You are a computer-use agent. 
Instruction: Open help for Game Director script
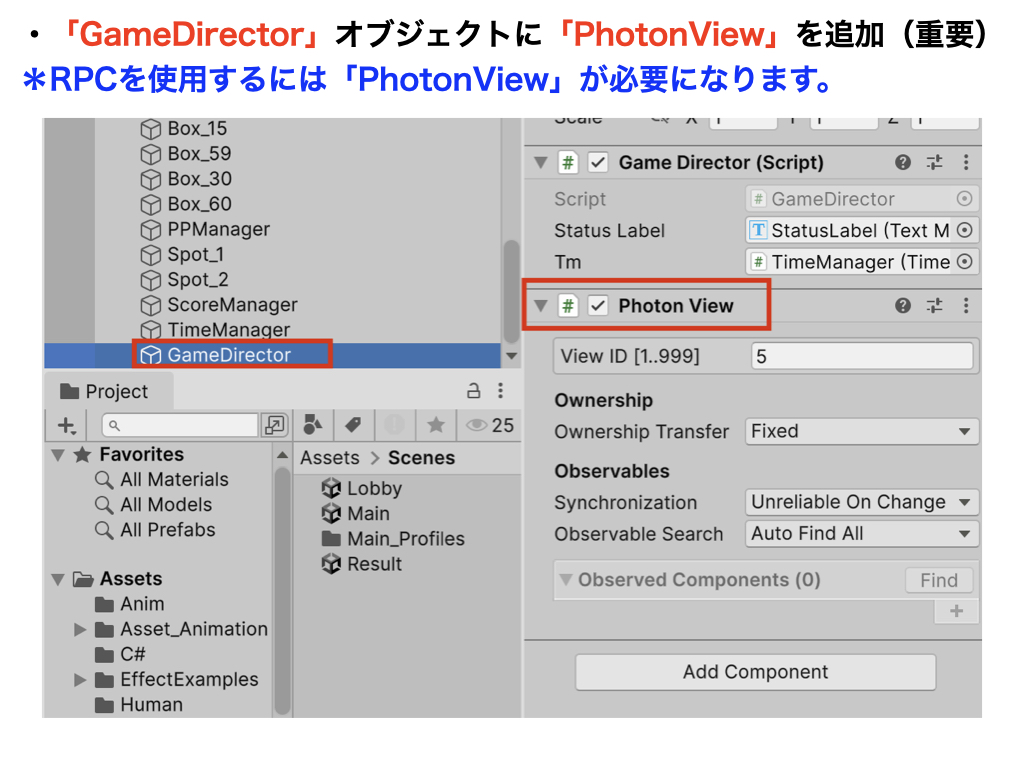tap(903, 163)
